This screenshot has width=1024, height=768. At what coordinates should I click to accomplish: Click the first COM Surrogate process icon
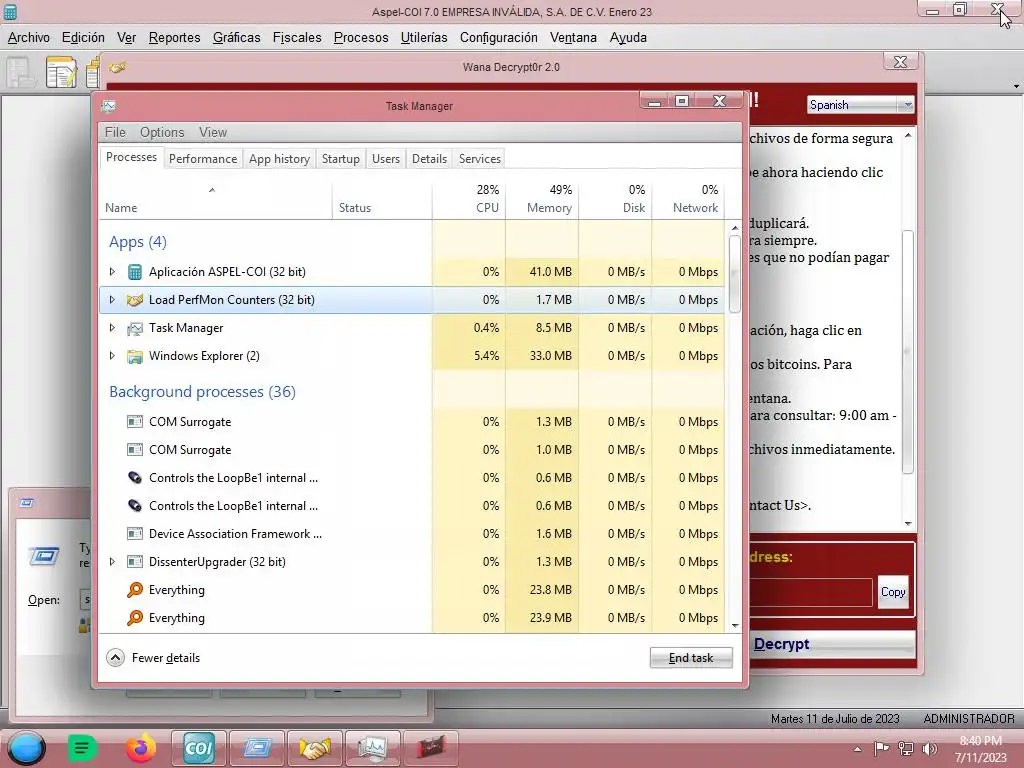135,422
